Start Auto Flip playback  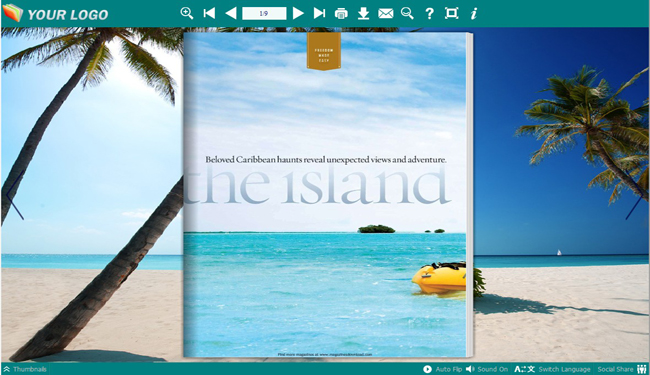[442, 369]
